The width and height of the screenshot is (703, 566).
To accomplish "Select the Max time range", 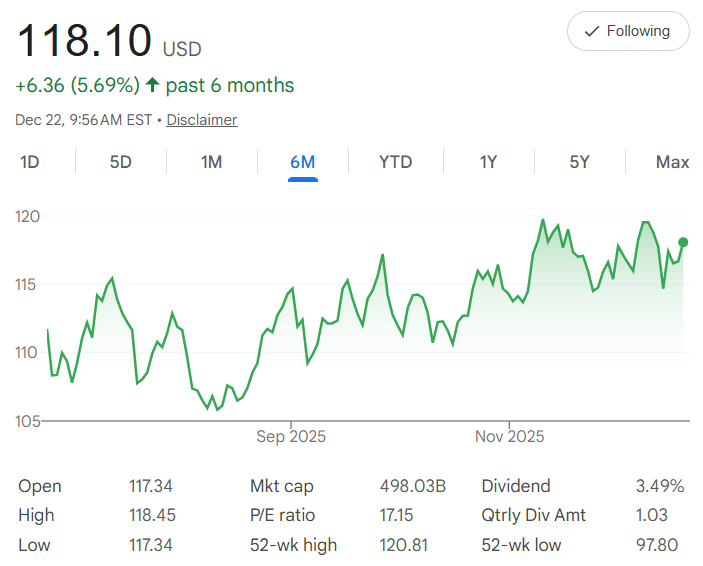I will point(672,162).
